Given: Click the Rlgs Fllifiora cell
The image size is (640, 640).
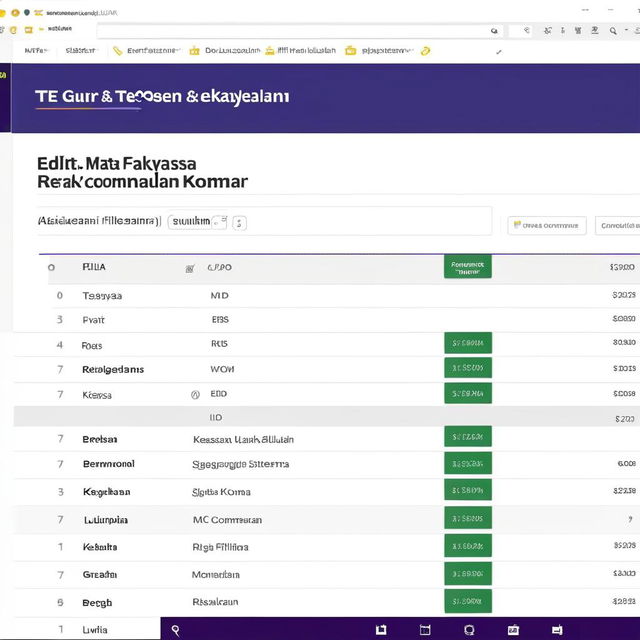Looking at the screenshot, I should pyautogui.click(x=220, y=547).
